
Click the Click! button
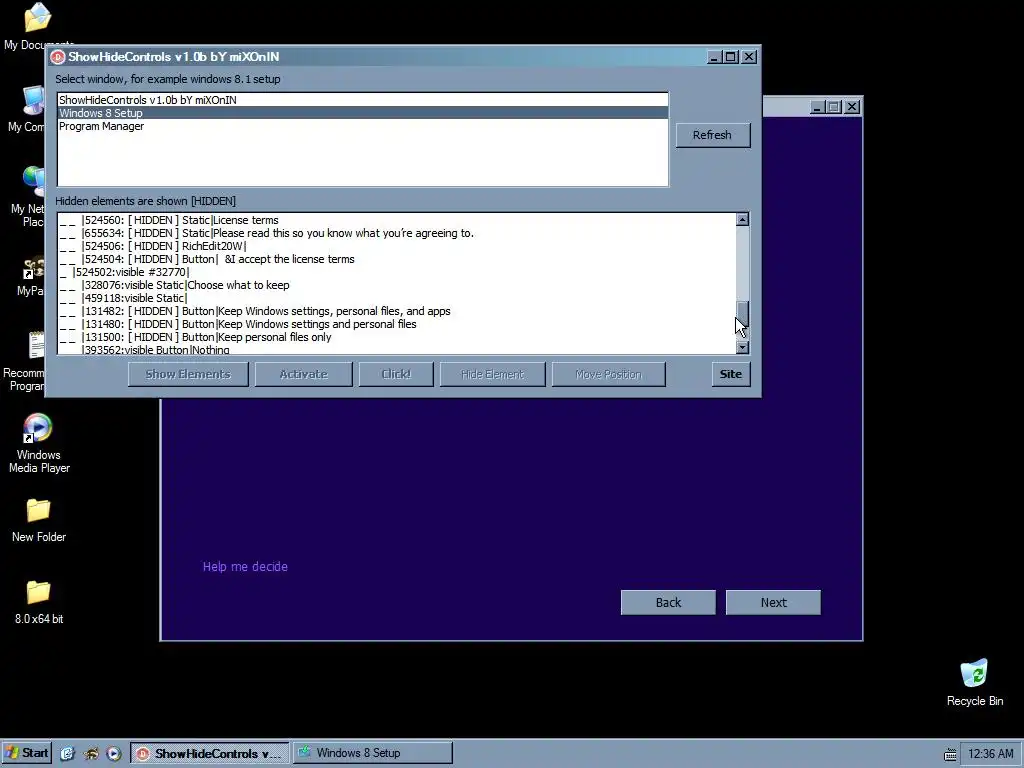[396, 374]
